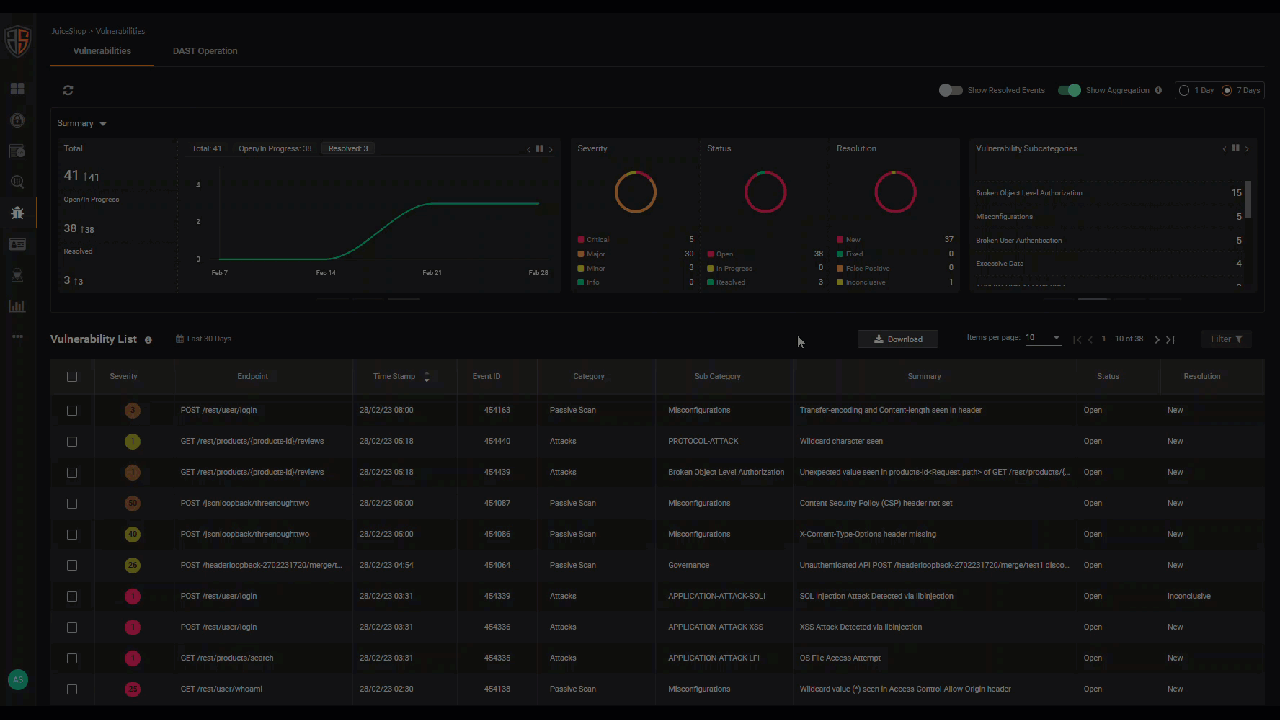This screenshot has height=720, width=1280.
Task: Select the 1 Day radio option
Action: pyautogui.click(x=1184, y=90)
